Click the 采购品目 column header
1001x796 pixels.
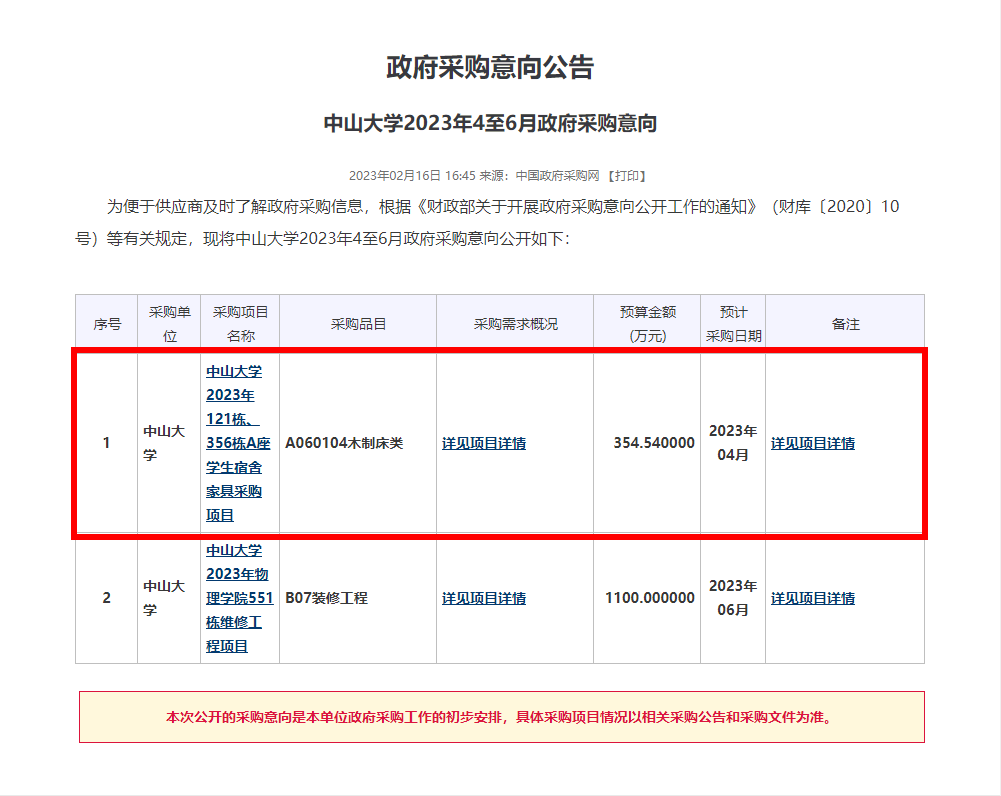coord(358,324)
